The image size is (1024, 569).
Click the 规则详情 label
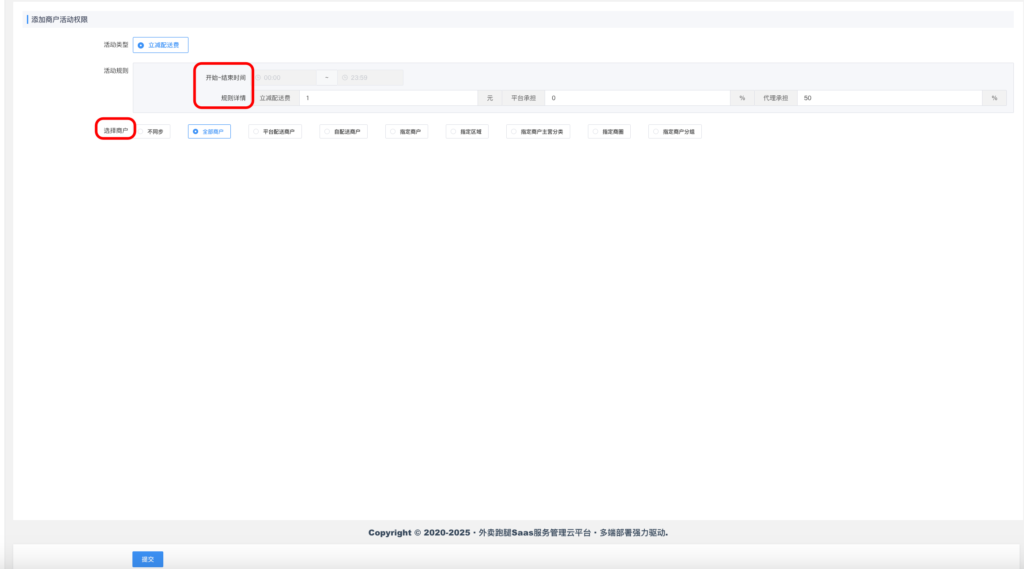pyautogui.click(x=233, y=98)
